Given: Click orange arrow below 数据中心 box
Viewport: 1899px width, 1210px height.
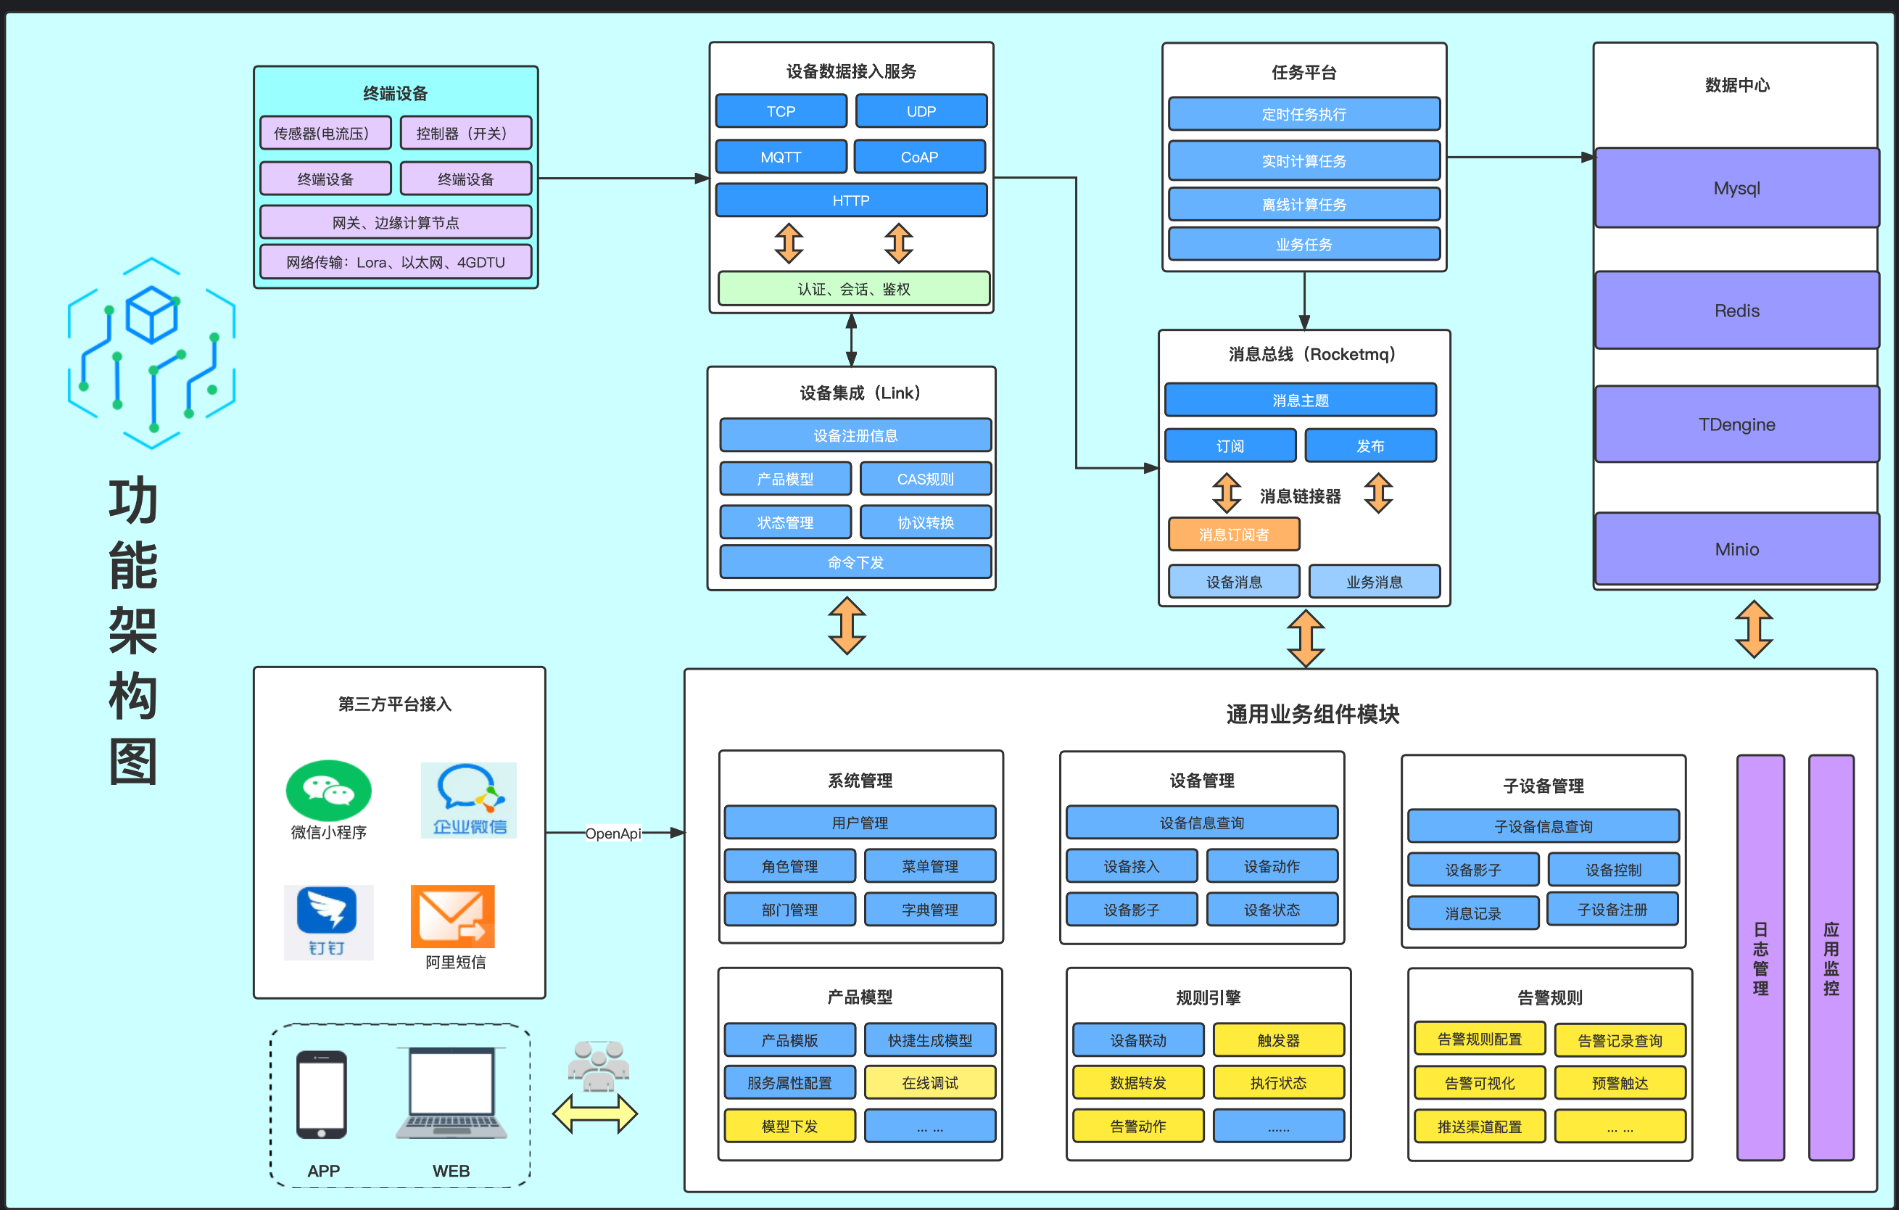Looking at the screenshot, I should coord(1754,628).
